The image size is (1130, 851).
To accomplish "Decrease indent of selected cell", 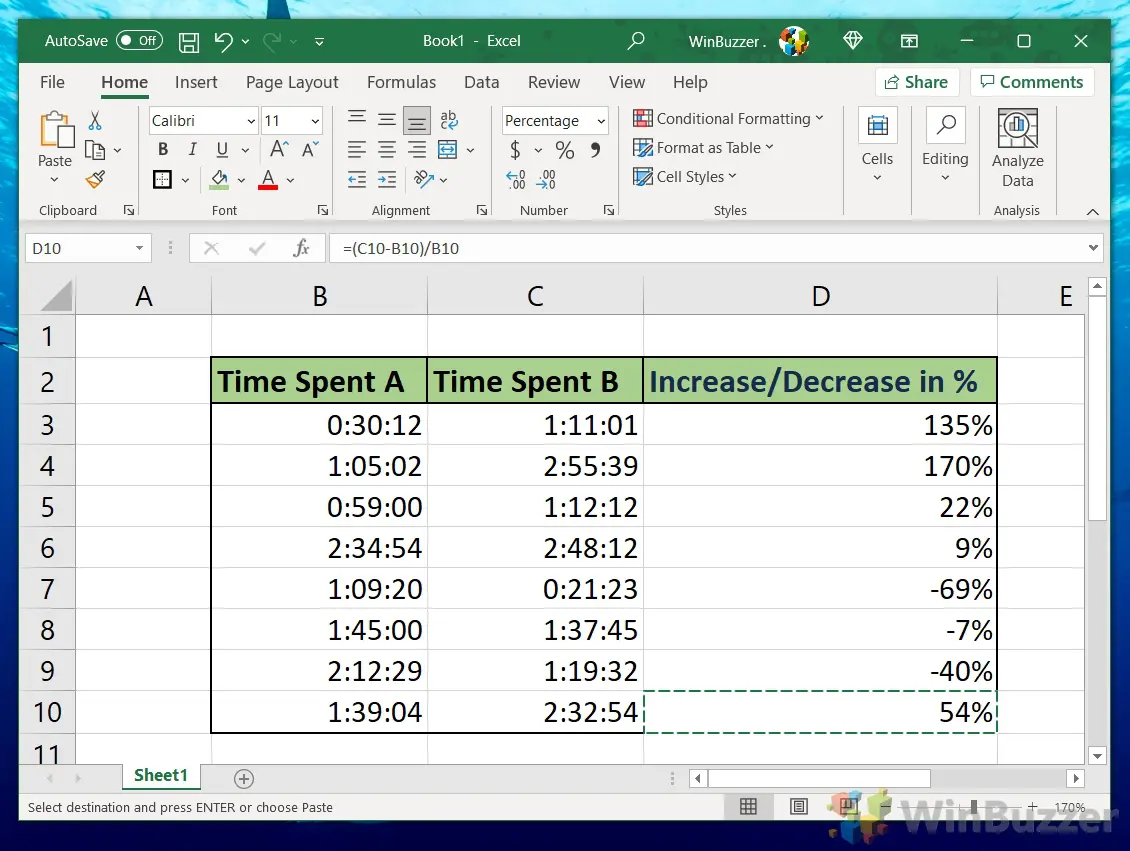I will (x=356, y=179).
